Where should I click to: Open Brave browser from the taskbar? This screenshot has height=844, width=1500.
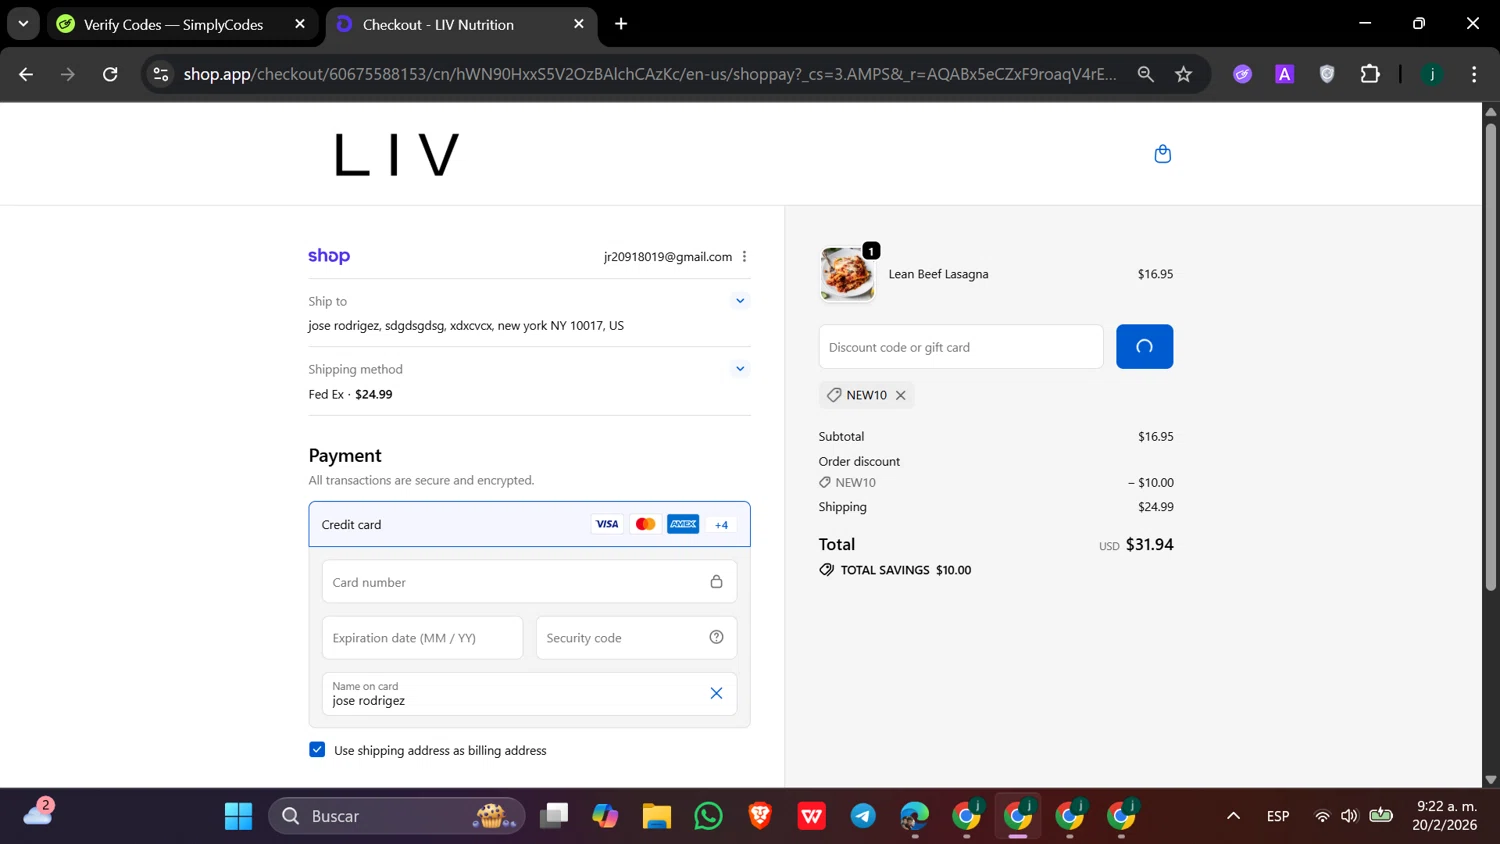760,816
